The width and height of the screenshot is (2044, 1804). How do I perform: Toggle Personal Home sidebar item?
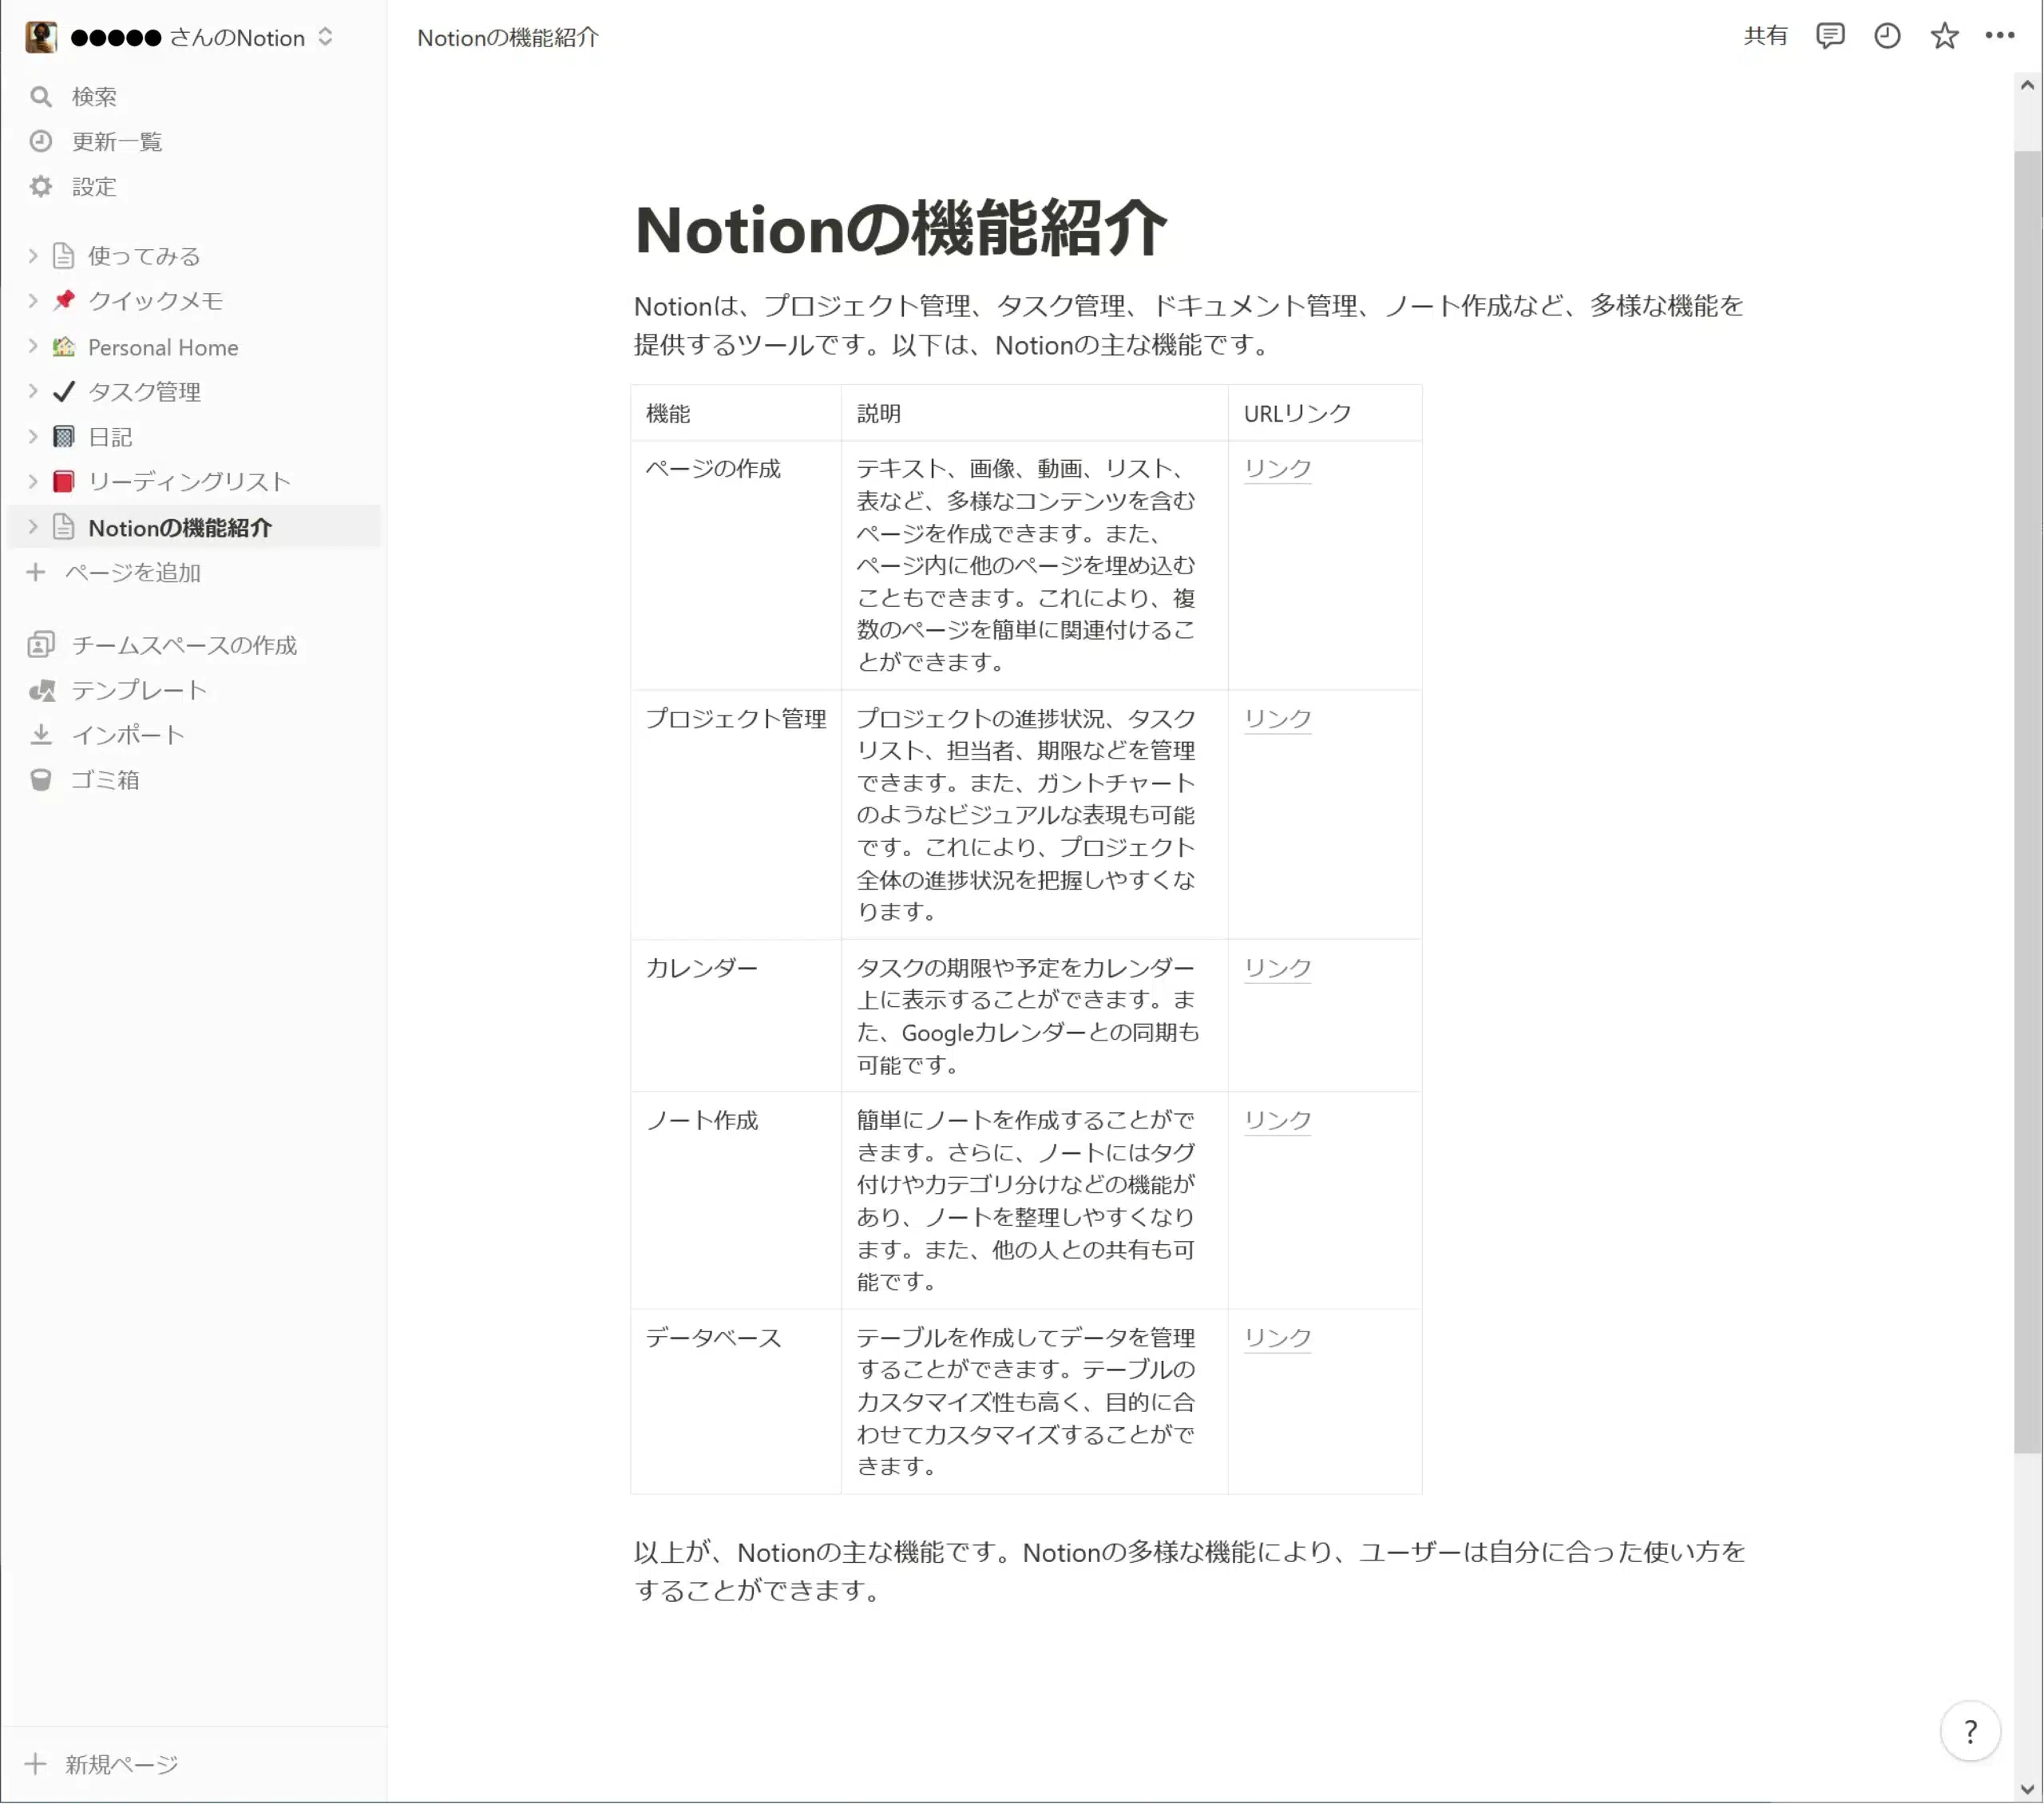[31, 345]
